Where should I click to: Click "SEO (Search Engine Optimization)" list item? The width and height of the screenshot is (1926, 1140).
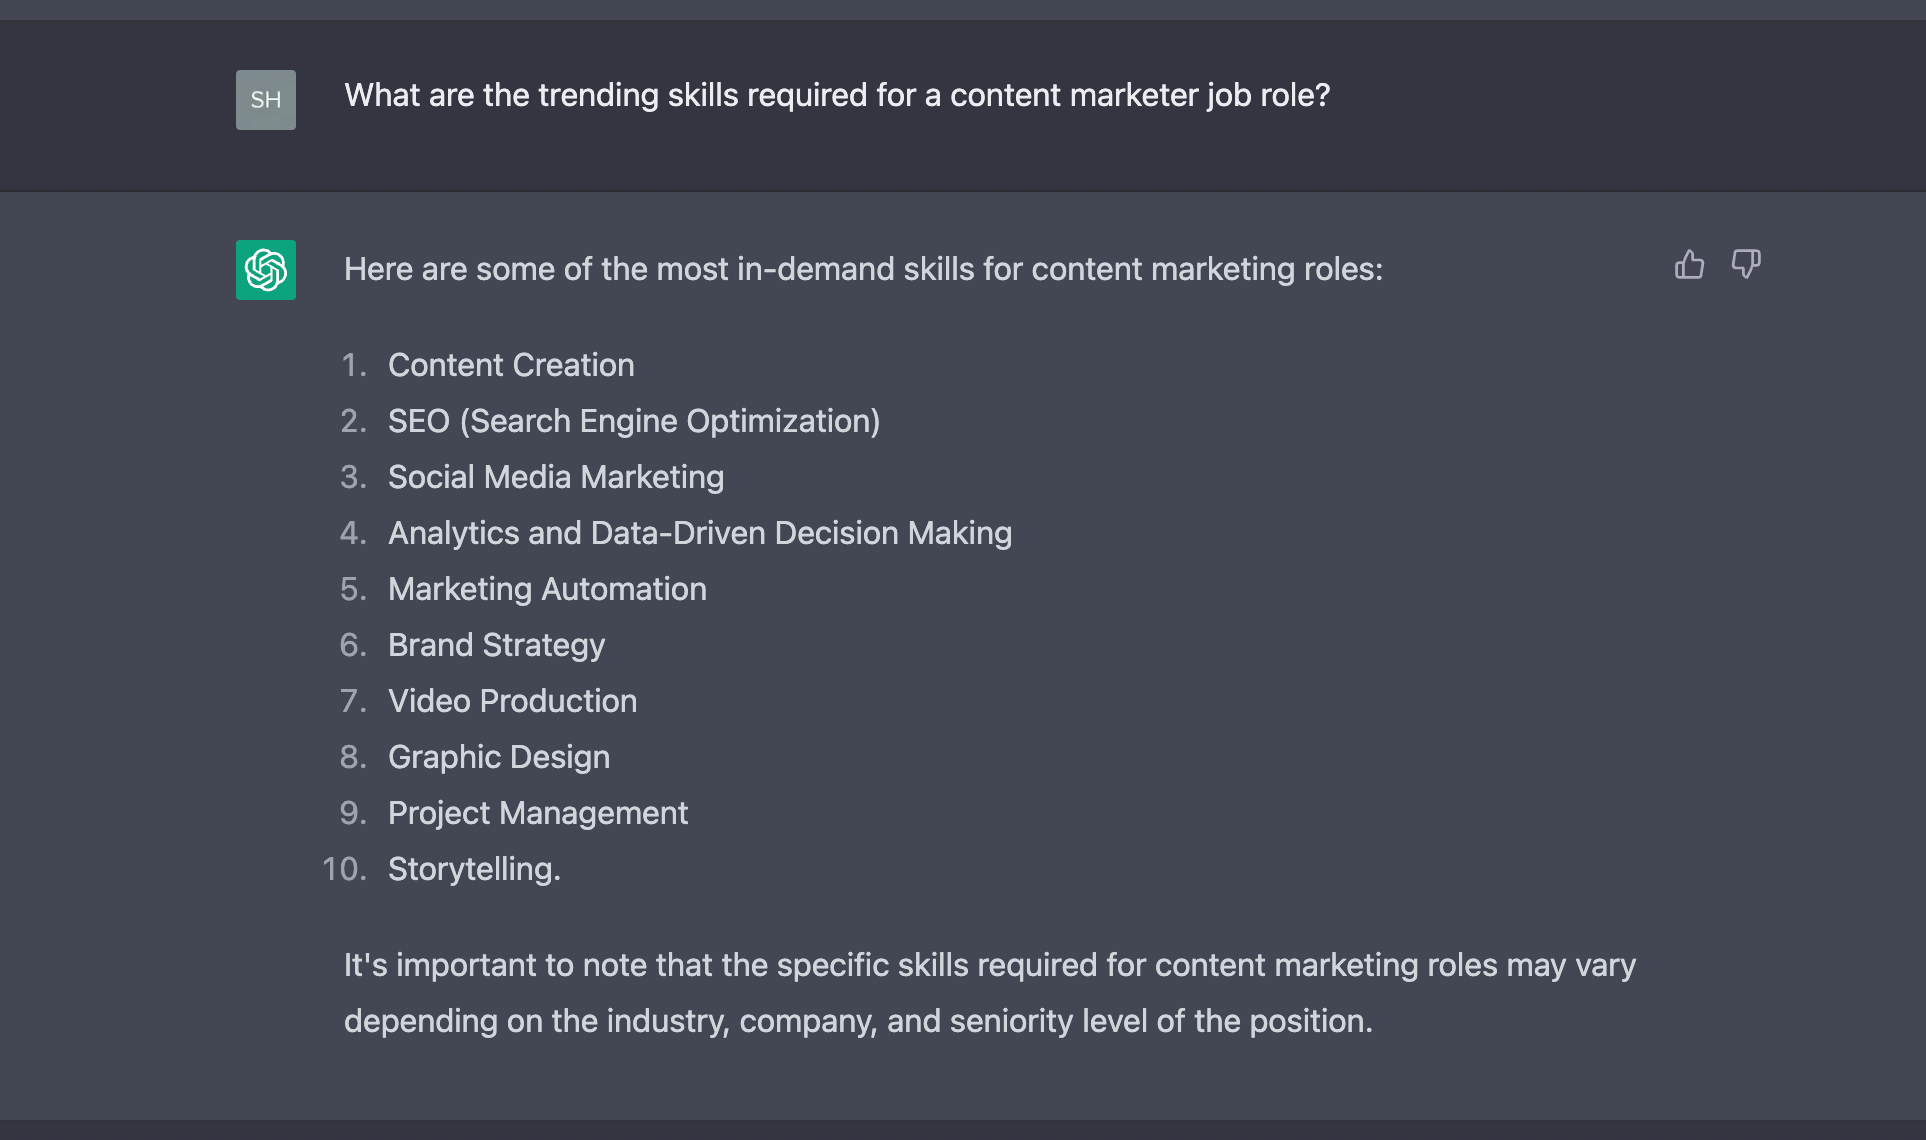[x=634, y=422]
